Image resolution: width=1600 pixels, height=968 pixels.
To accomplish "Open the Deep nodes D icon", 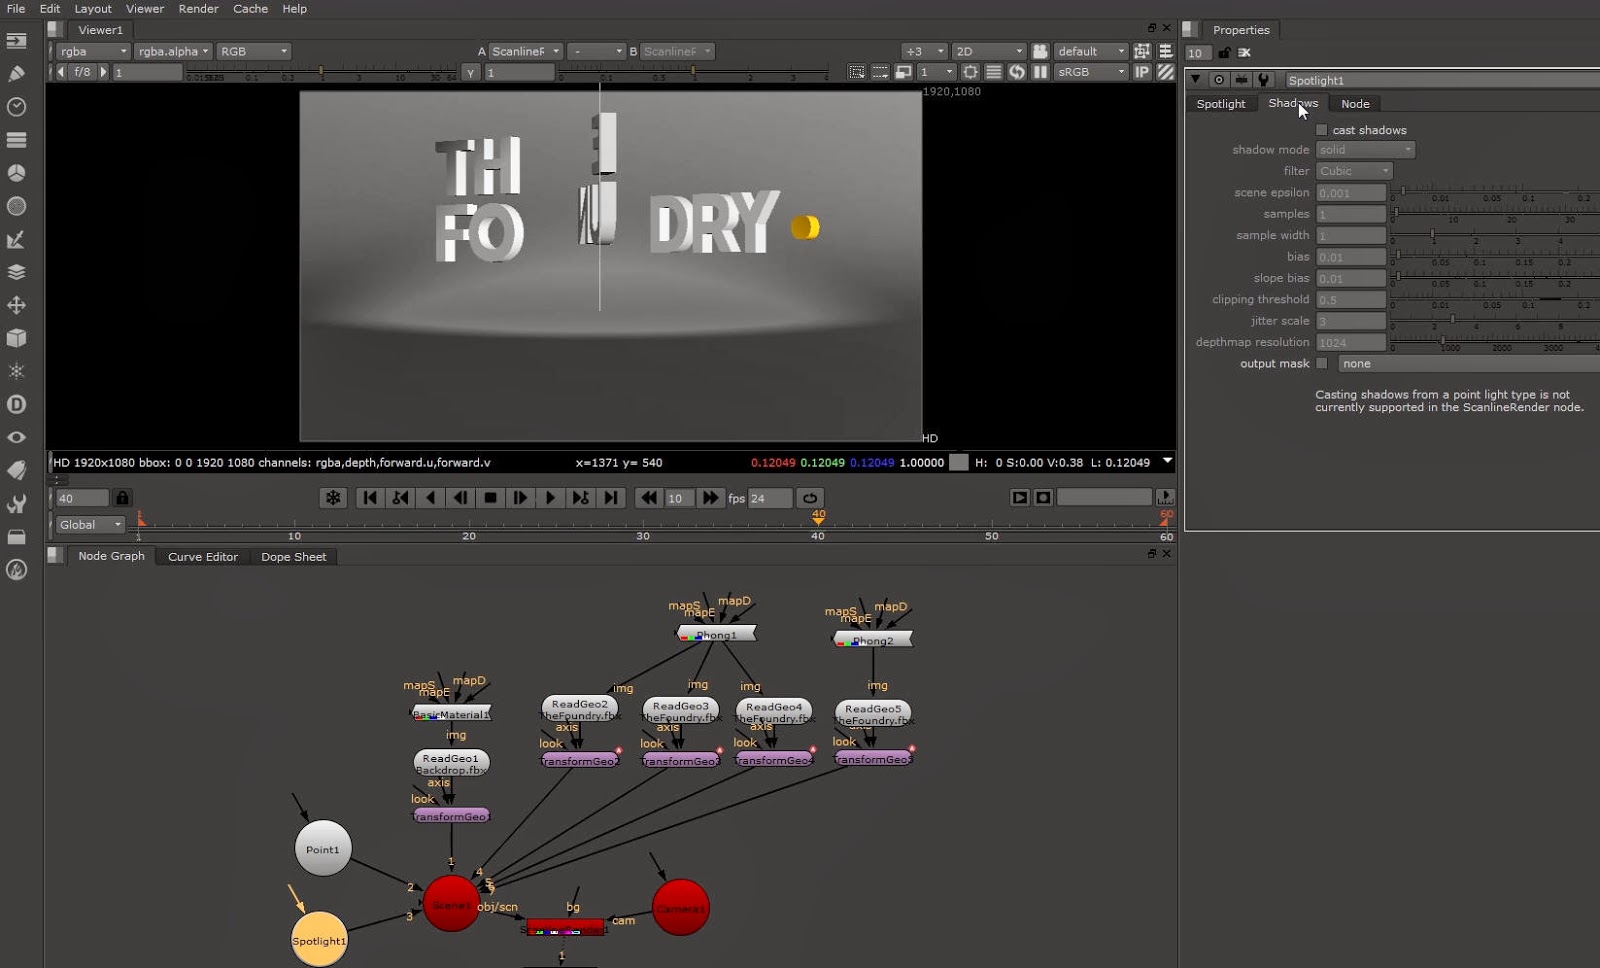I will tap(16, 404).
